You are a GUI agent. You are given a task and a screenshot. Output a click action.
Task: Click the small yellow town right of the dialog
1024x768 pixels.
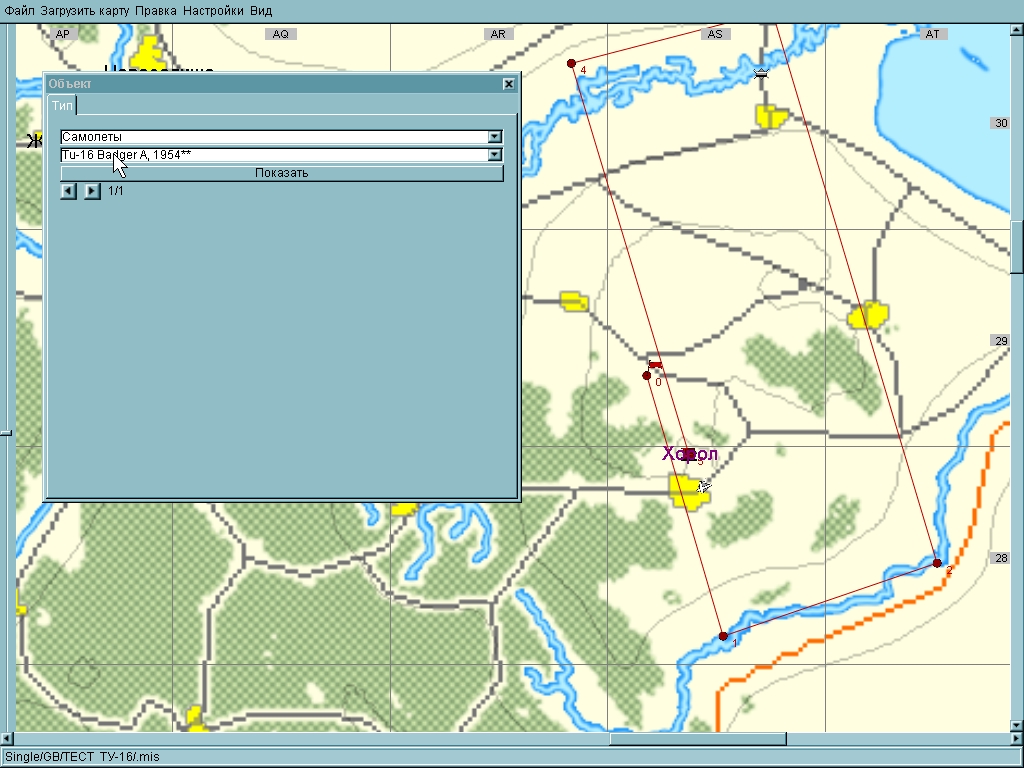tap(574, 301)
